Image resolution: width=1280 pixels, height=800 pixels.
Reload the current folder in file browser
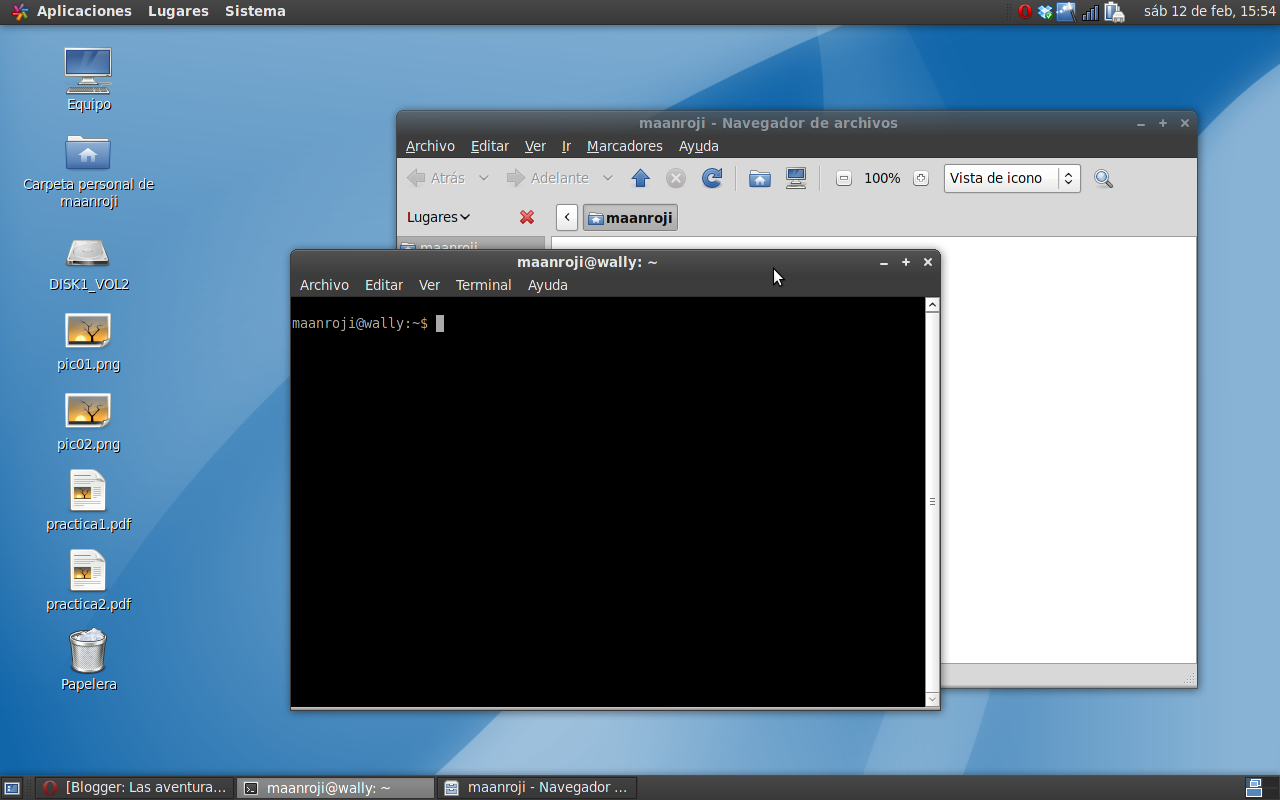(x=712, y=178)
